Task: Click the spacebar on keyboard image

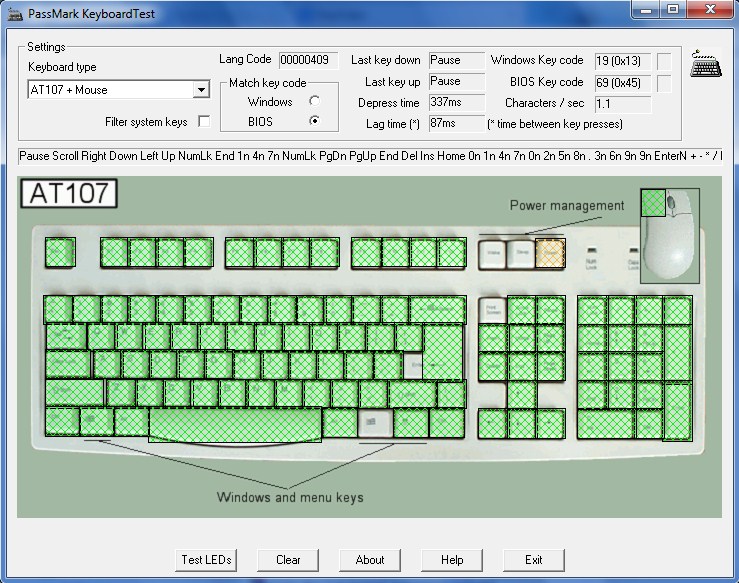Action: [x=235, y=425]
